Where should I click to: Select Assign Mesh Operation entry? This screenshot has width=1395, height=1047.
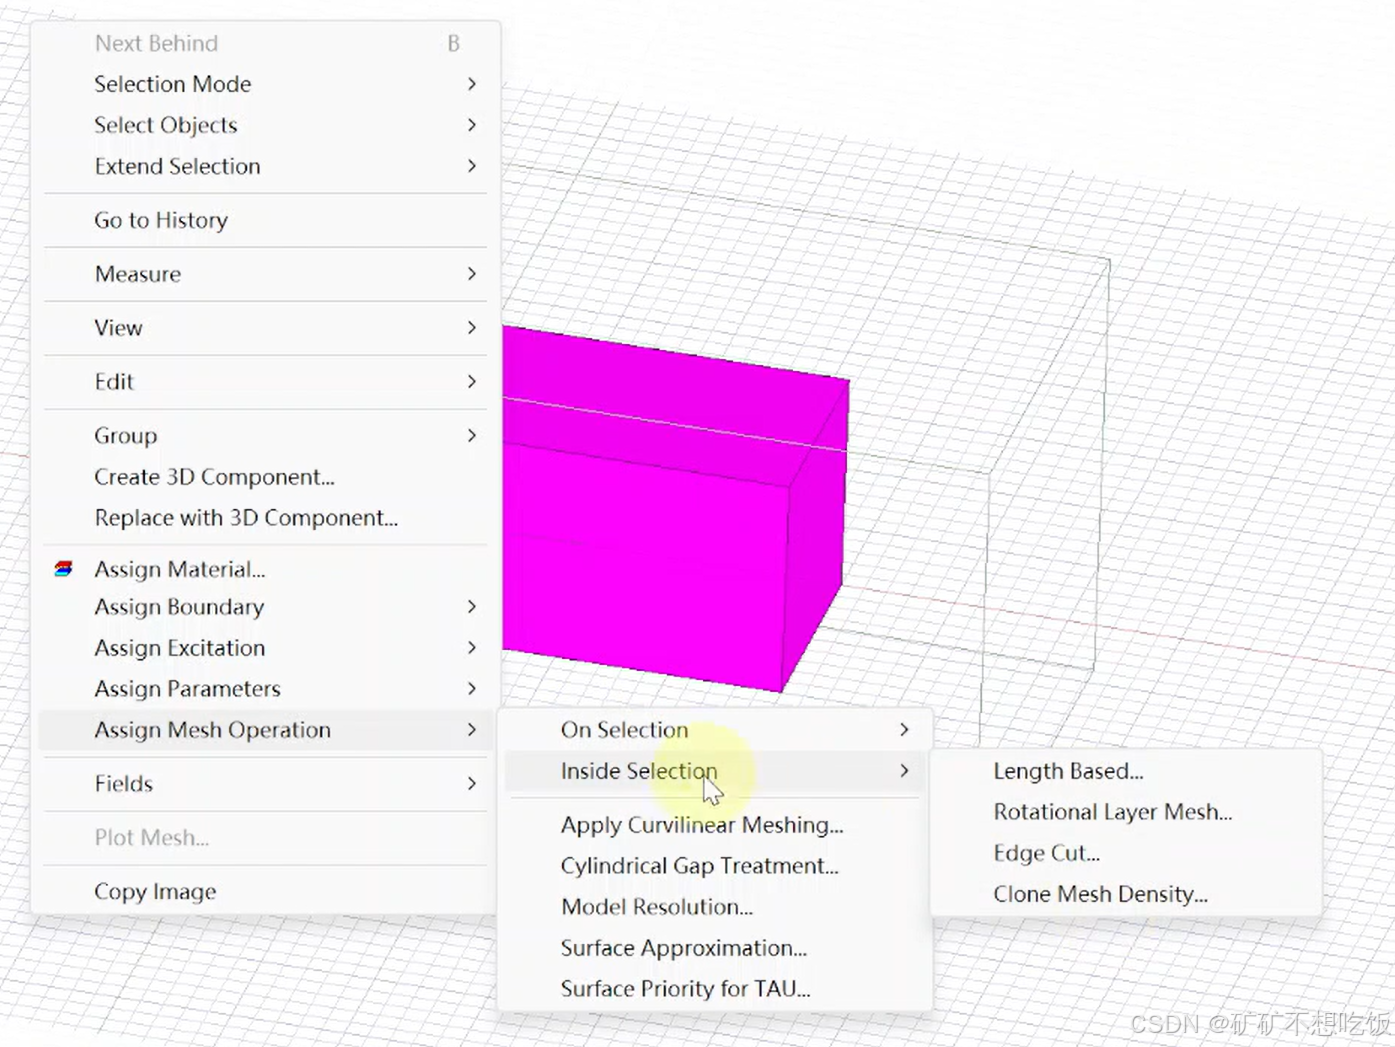coord(265,730)
